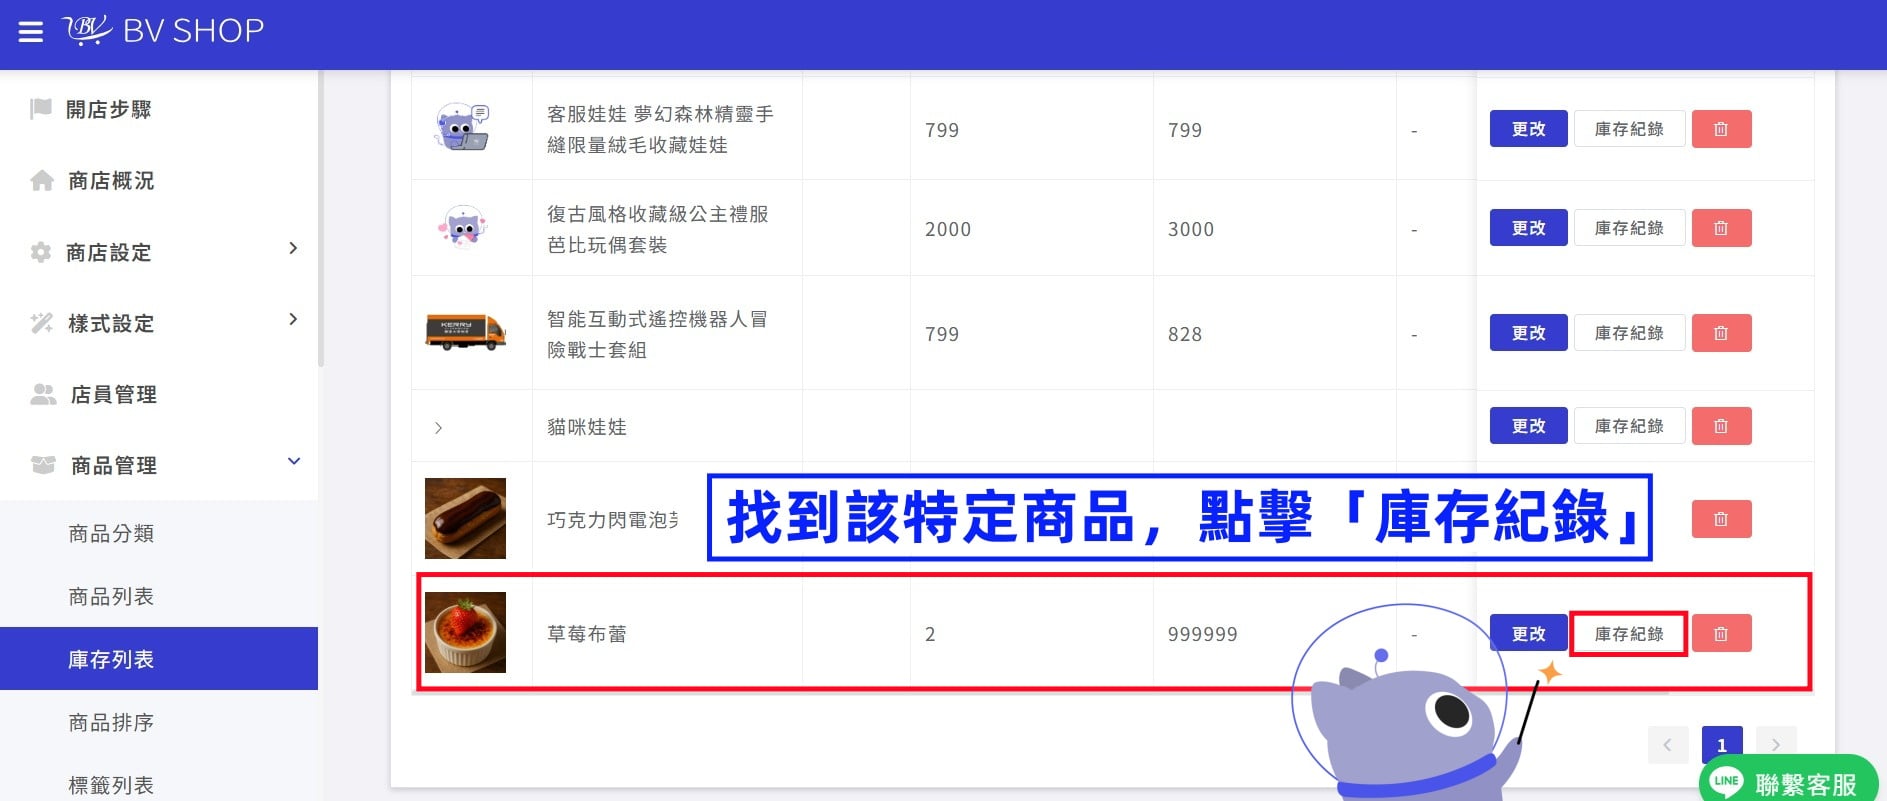Open 庫存紀錄 for 草莓布蕾 row

click(1629, 634)
